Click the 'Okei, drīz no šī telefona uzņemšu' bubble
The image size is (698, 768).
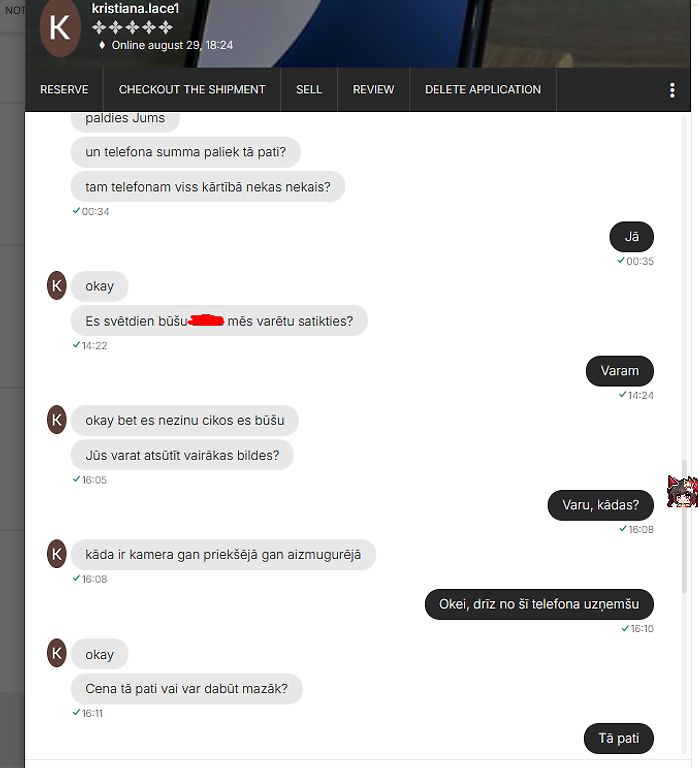pos(539,604)
